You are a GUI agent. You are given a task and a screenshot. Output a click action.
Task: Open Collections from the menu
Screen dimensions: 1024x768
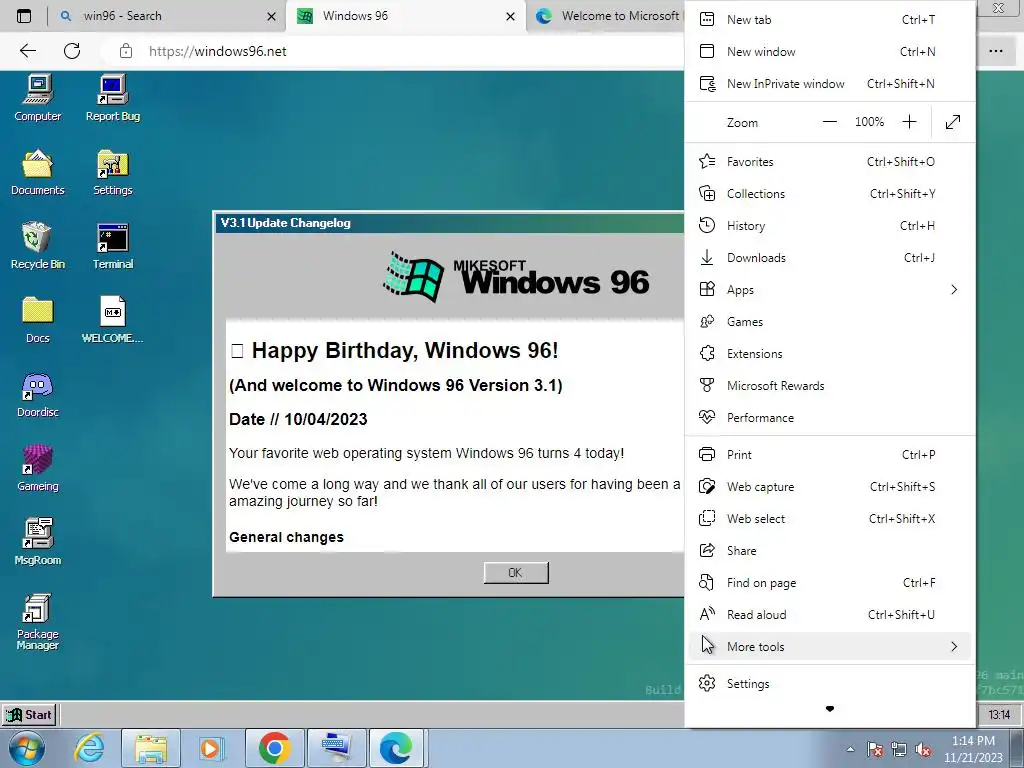pyautogui.click(x=830, y=193)
